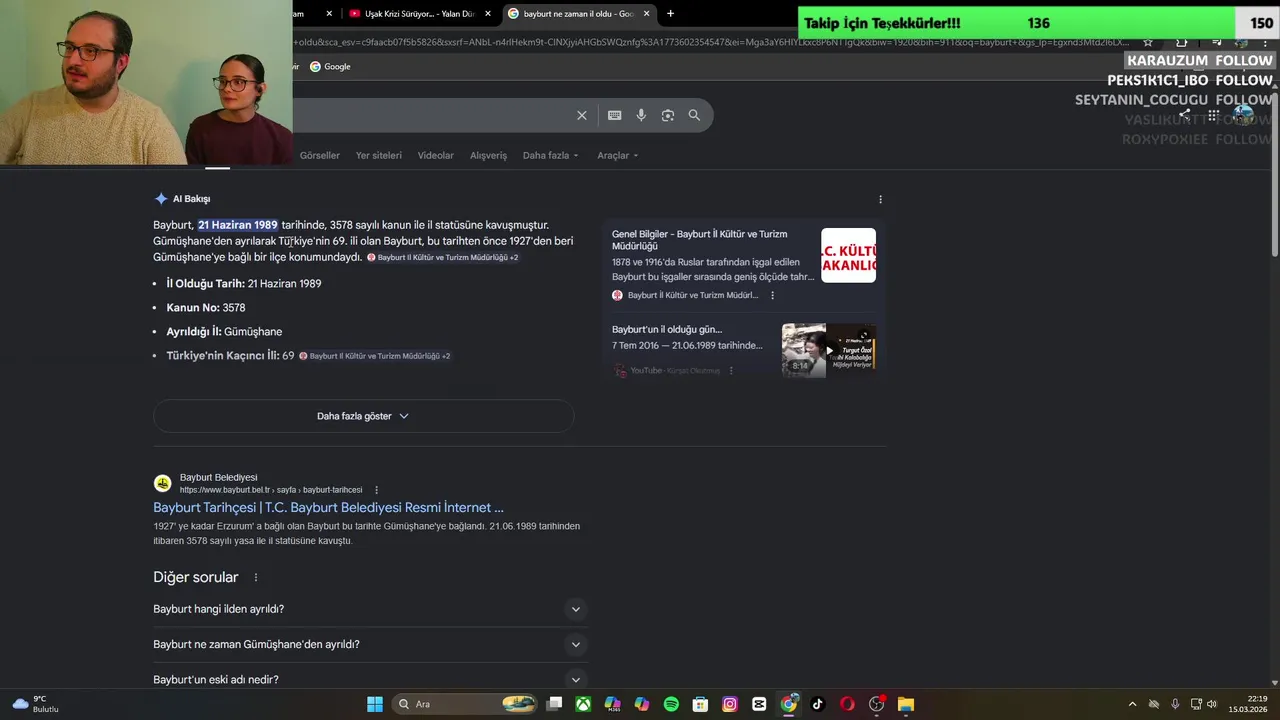Switch to the Videolar results tab

(436, 156)
